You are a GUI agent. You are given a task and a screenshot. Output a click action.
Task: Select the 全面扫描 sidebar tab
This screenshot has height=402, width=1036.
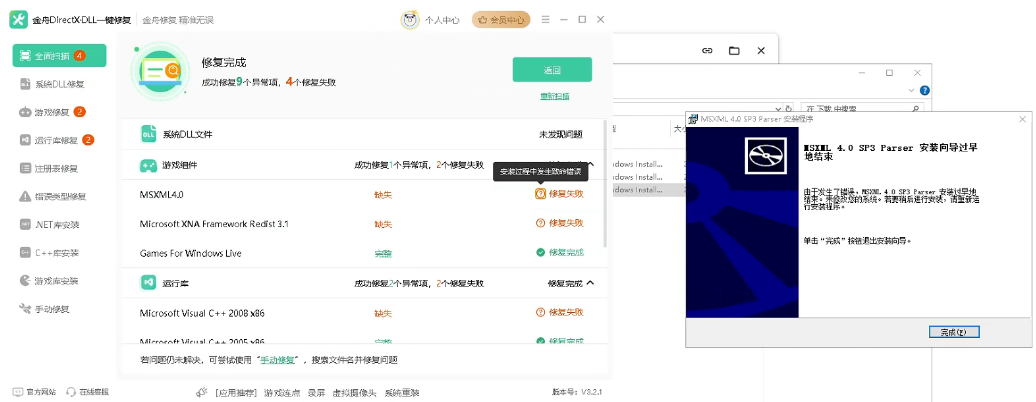[59, 56]
